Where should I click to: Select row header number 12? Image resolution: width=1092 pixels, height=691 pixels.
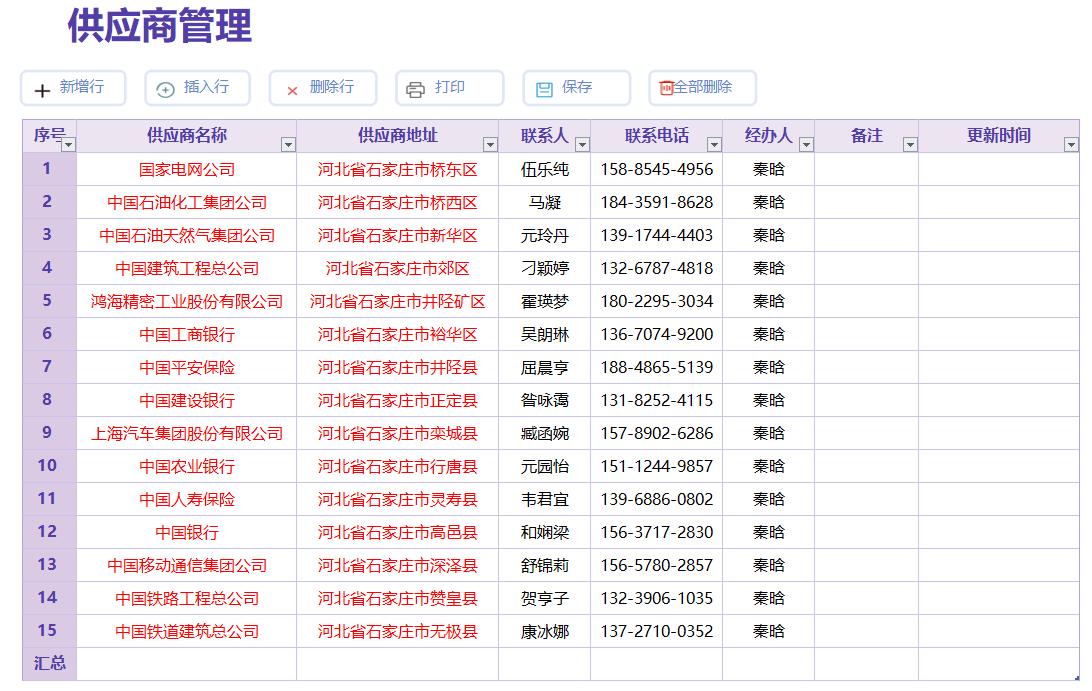pyautogui.click(x=49, y=532)
